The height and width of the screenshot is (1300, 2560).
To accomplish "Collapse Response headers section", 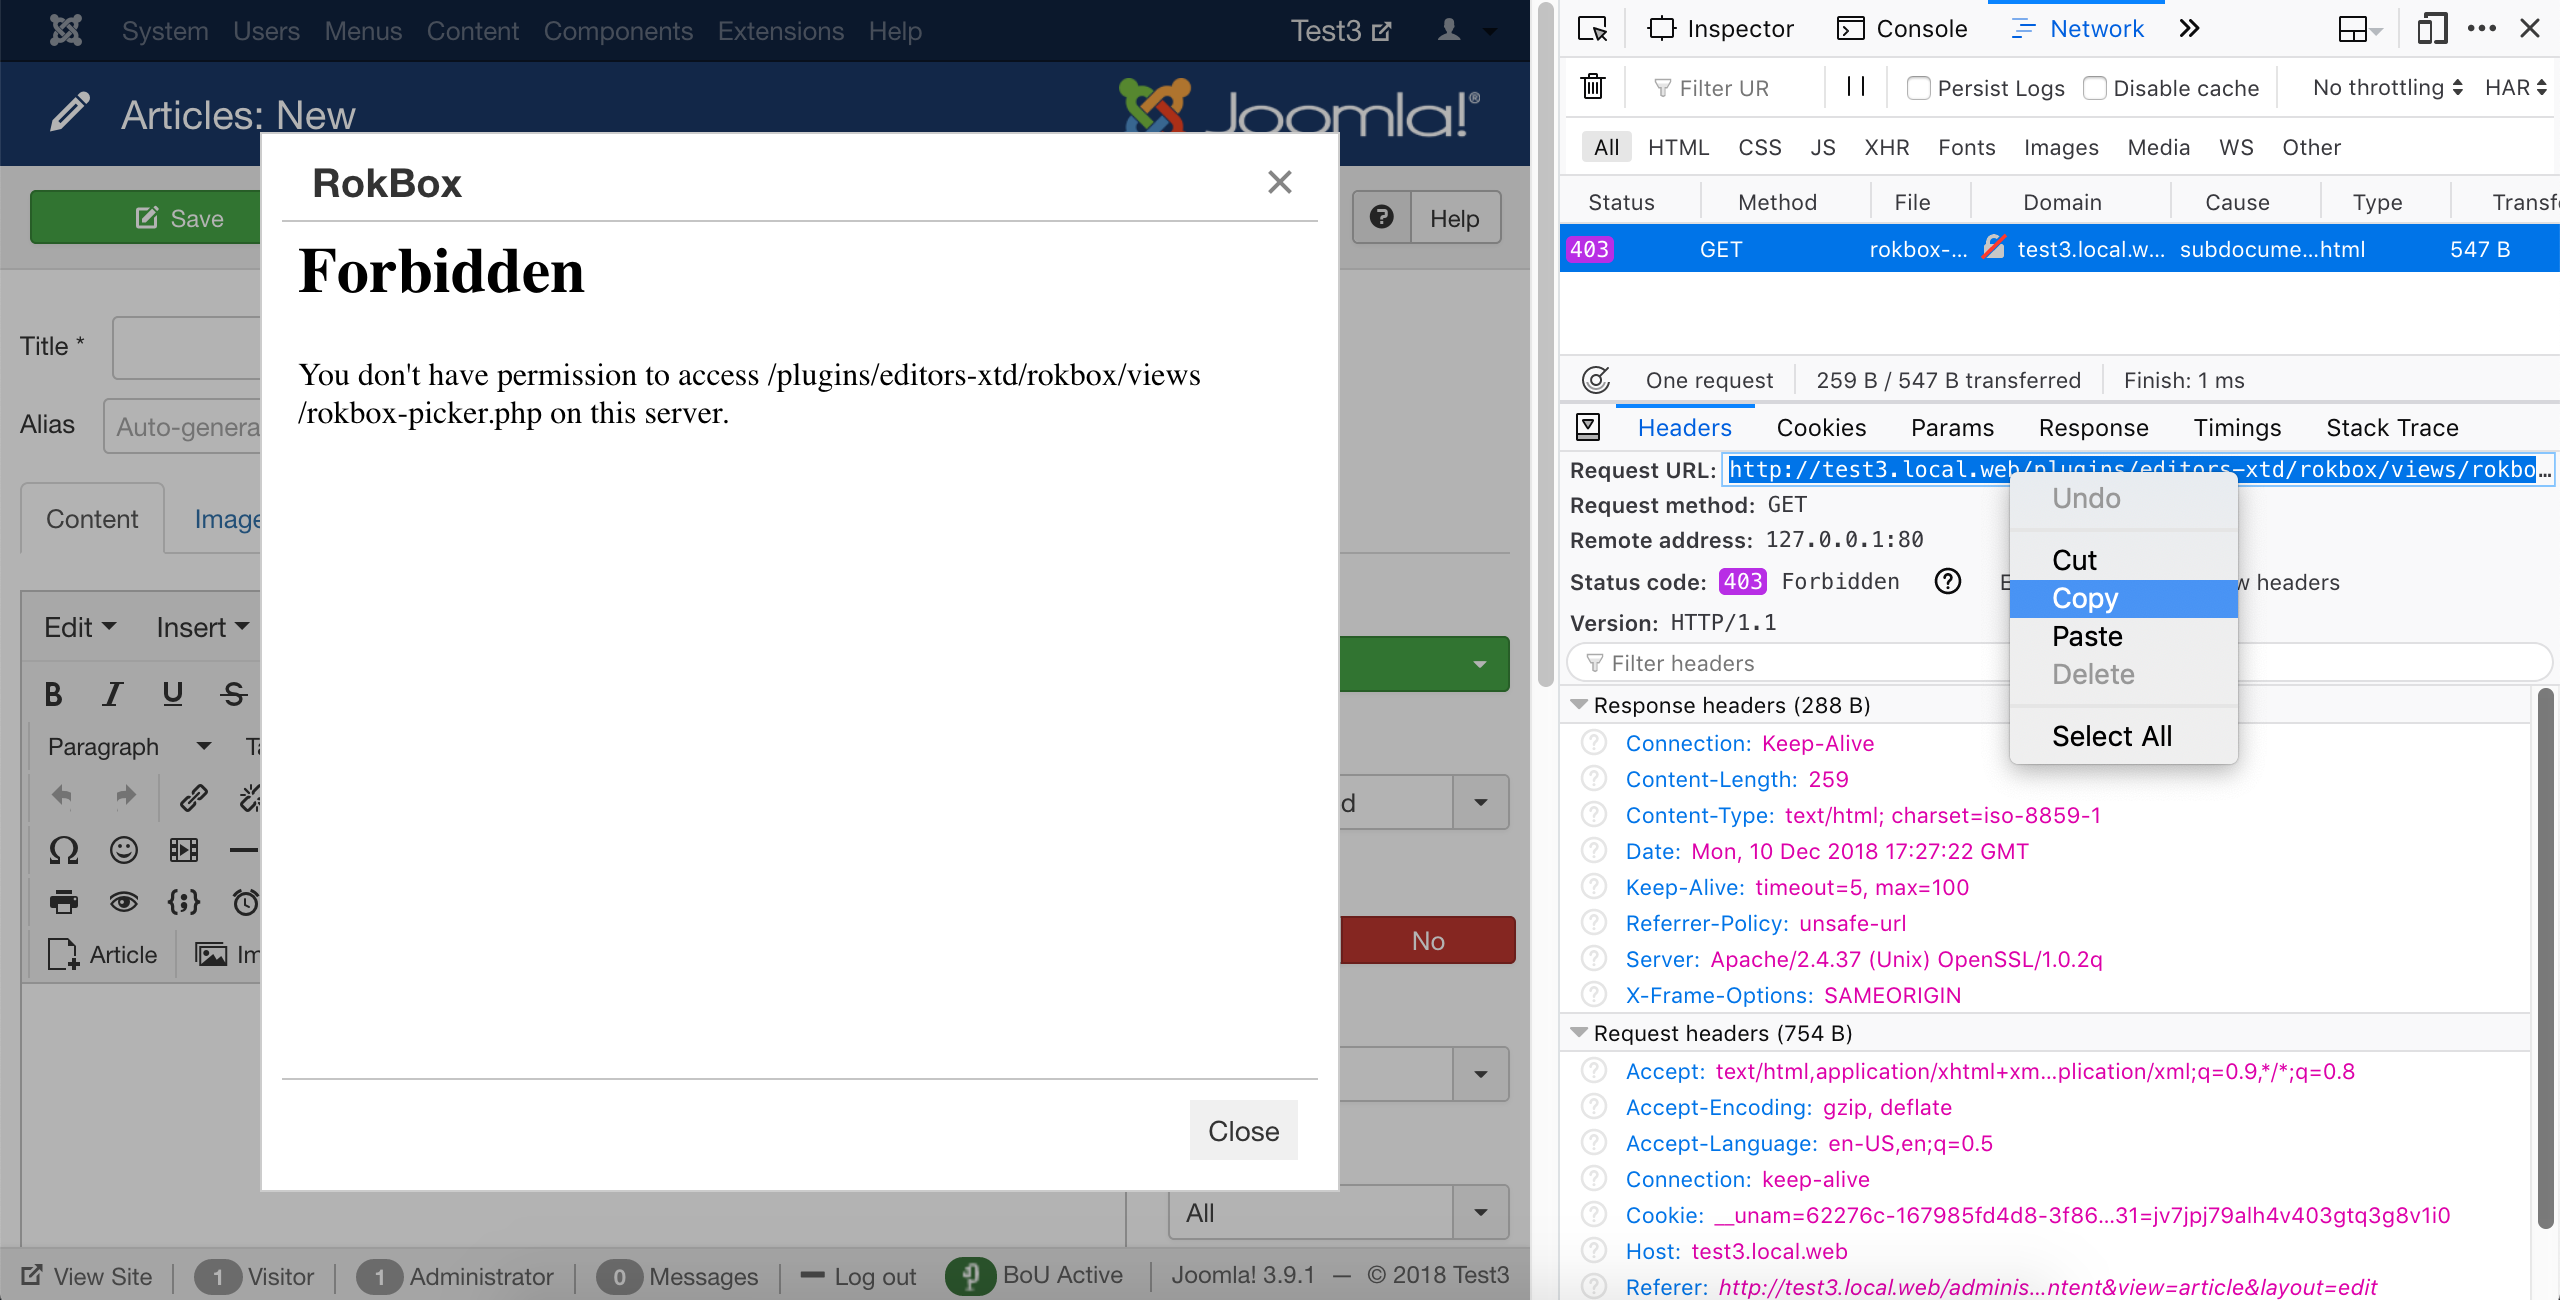I will 1579,705.
